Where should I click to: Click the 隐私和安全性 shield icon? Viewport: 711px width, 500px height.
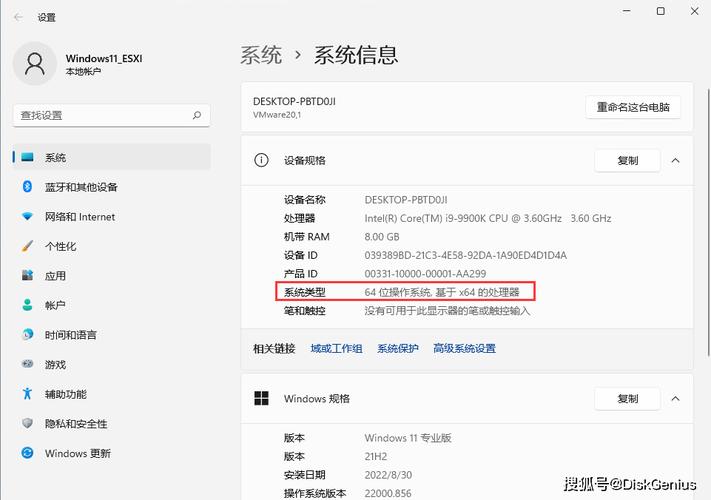[x=27, y=423]
